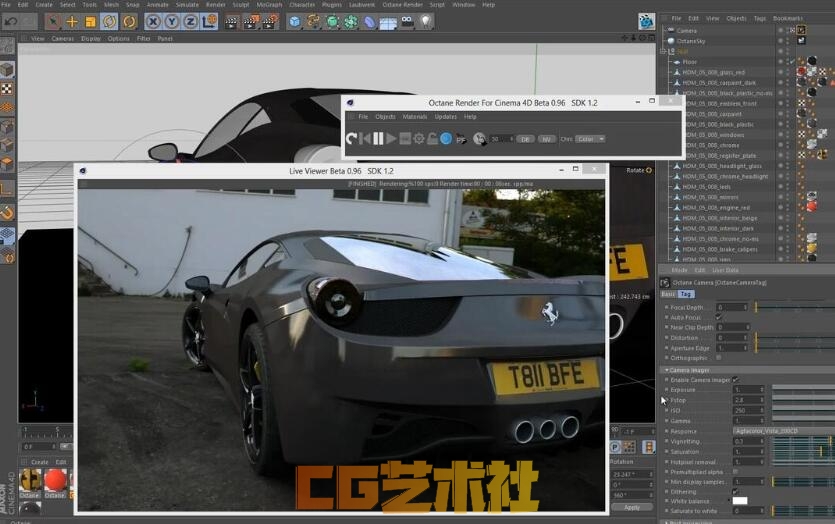Open the purple deformer icon
The width and height of the screenshot is (835, 524).
370,22
